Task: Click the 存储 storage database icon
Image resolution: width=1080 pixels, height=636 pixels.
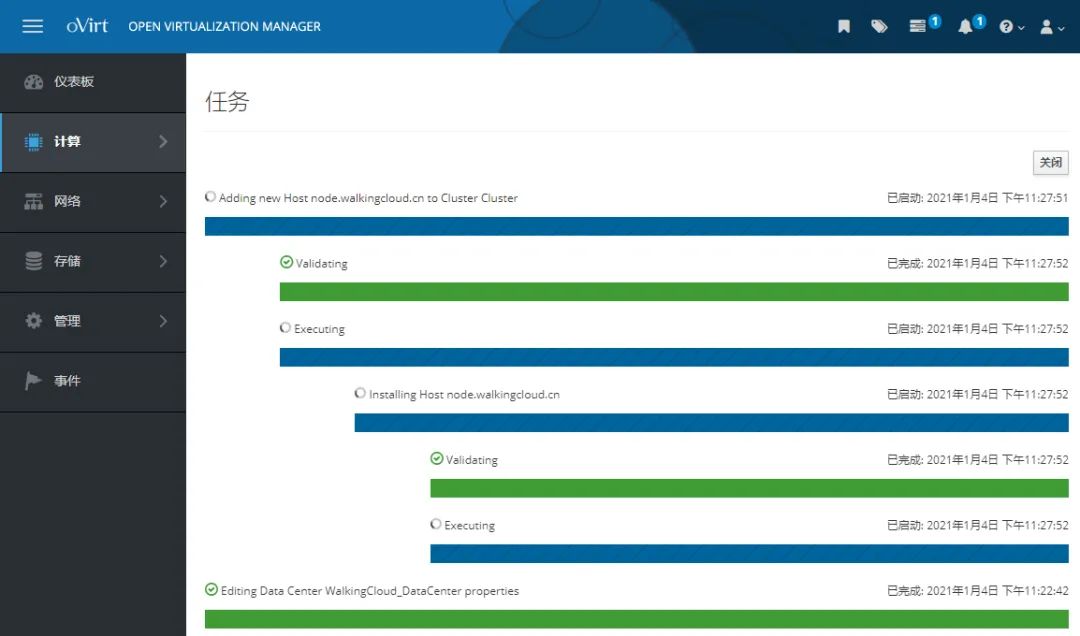Action: tap(33, 261)
